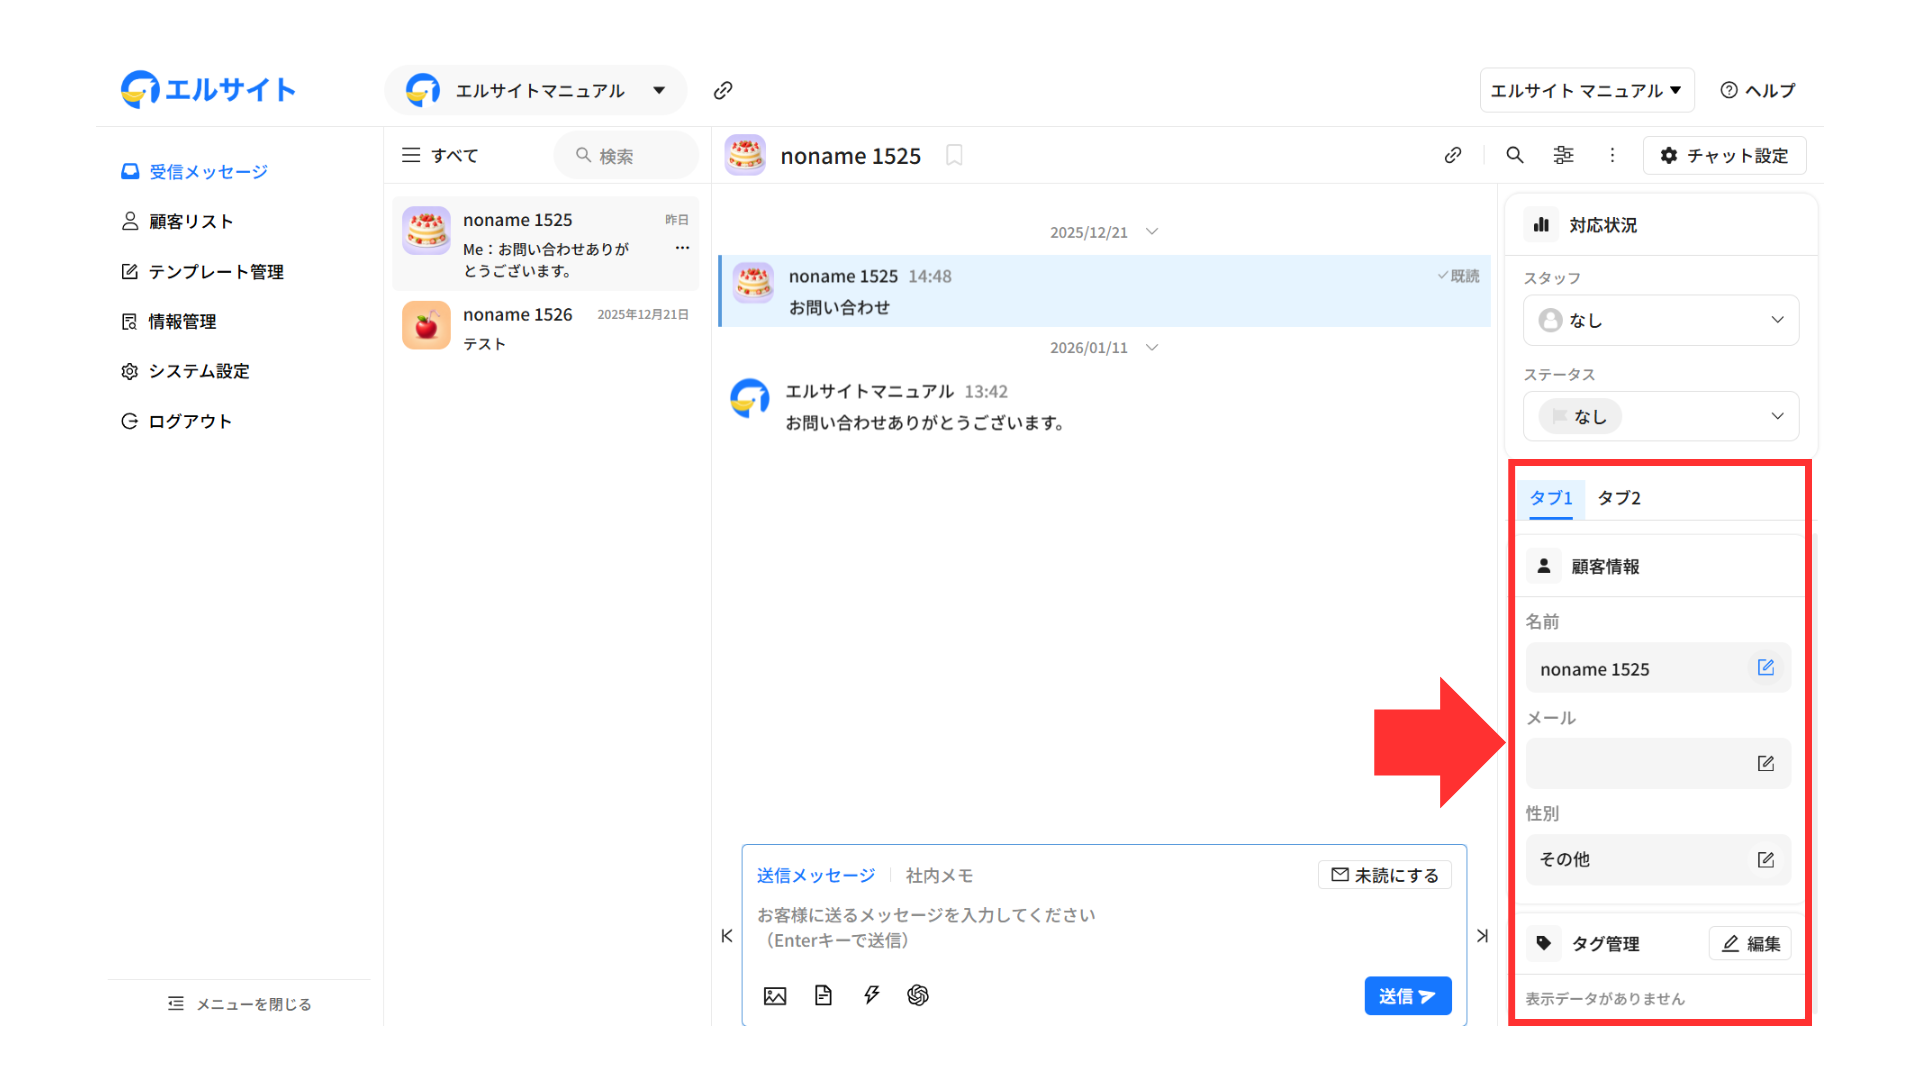
Task: Click edit icon for the メール field
Action: [1765, 764]
